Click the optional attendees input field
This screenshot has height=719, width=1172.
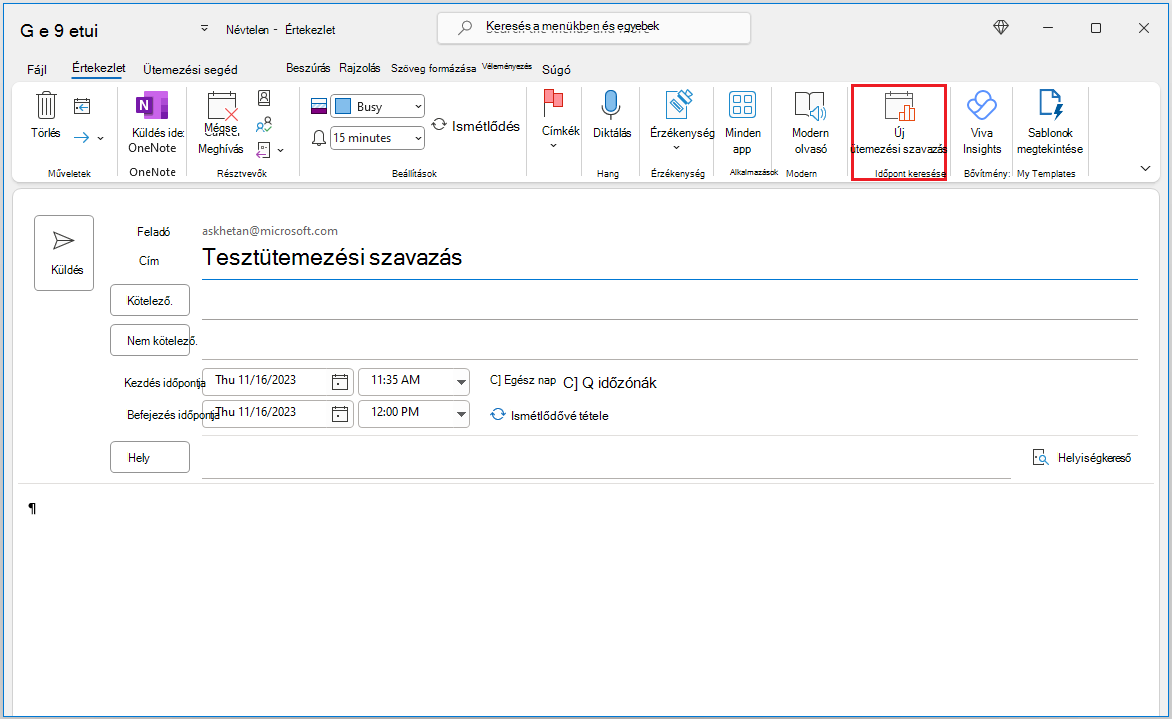(x=670, y=342)
